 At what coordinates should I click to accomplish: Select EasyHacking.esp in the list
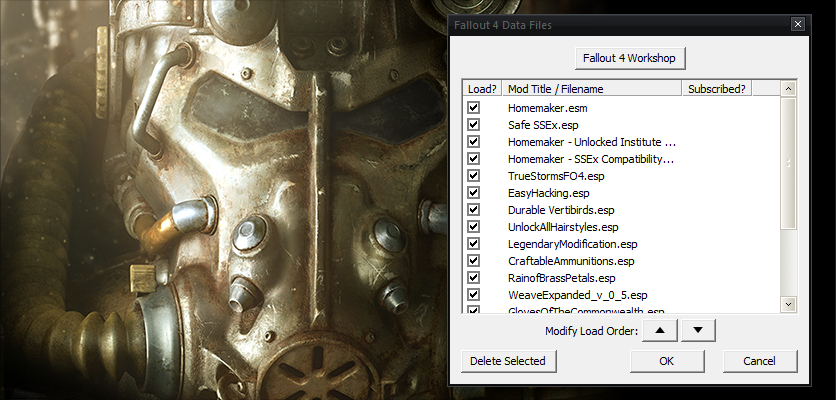[549, 194]
